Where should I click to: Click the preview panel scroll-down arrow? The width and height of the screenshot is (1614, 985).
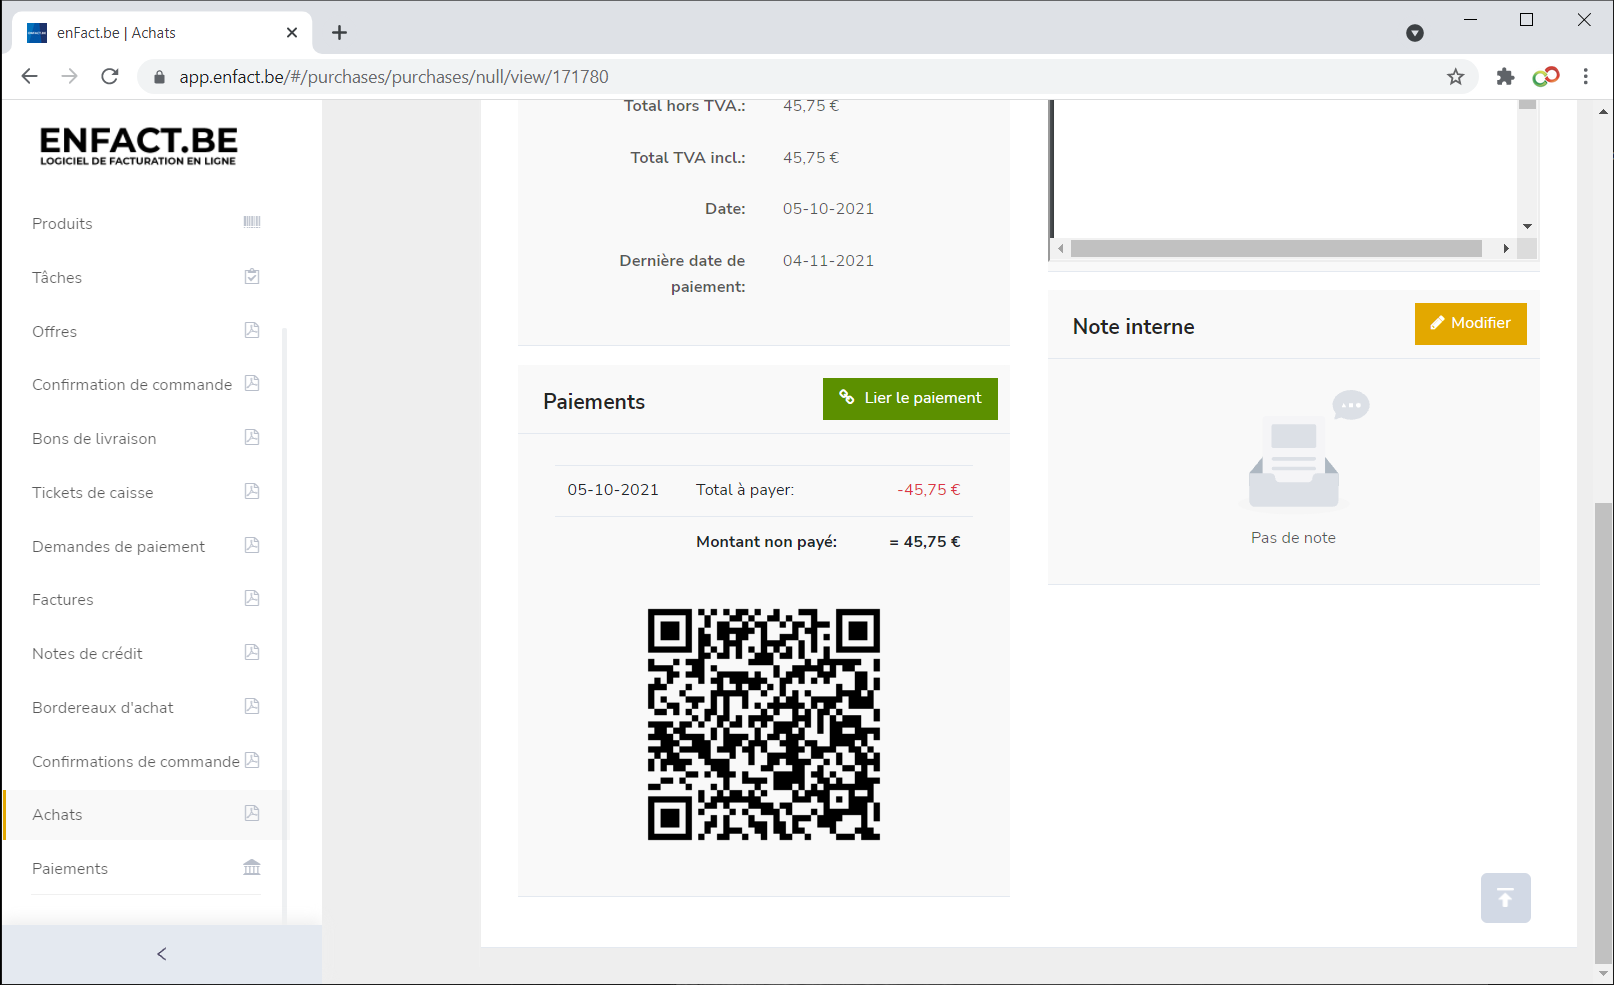coord(1527,226)
